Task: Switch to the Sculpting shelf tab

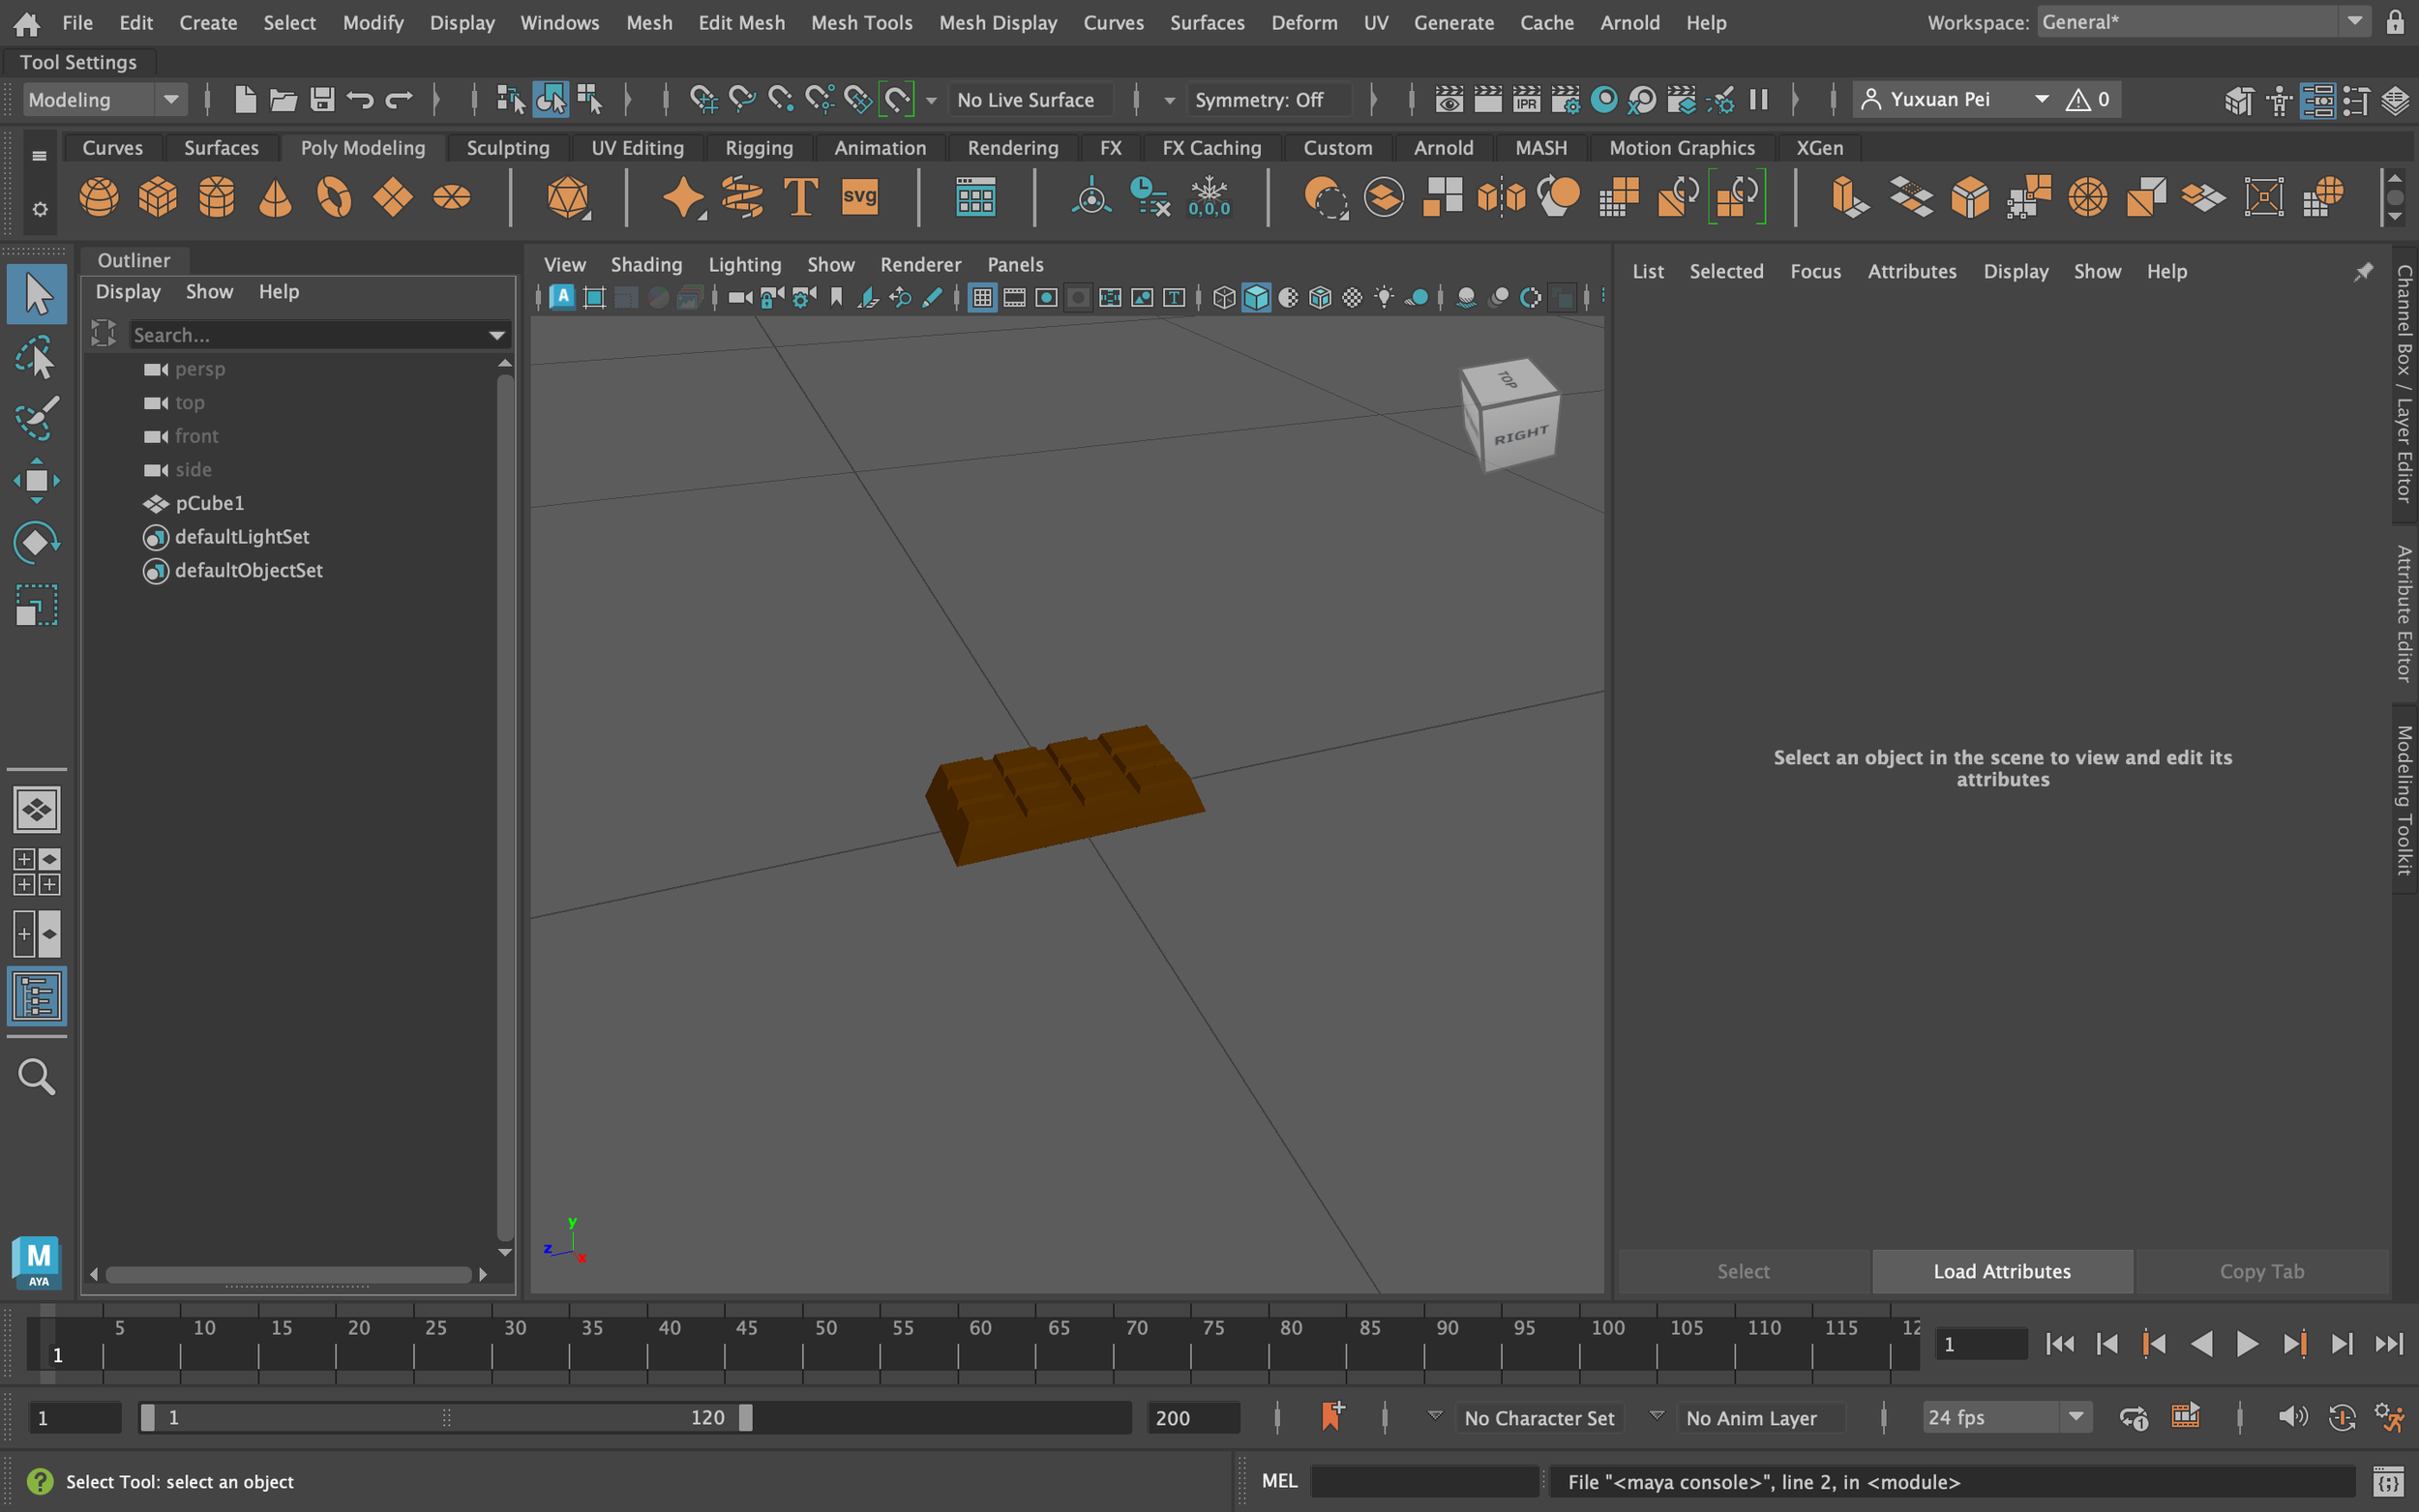Action: click(507, 148)
